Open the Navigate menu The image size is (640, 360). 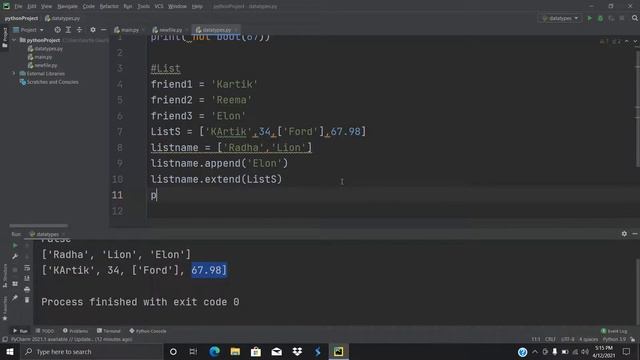pyautogui.click(x=67, y=7)
